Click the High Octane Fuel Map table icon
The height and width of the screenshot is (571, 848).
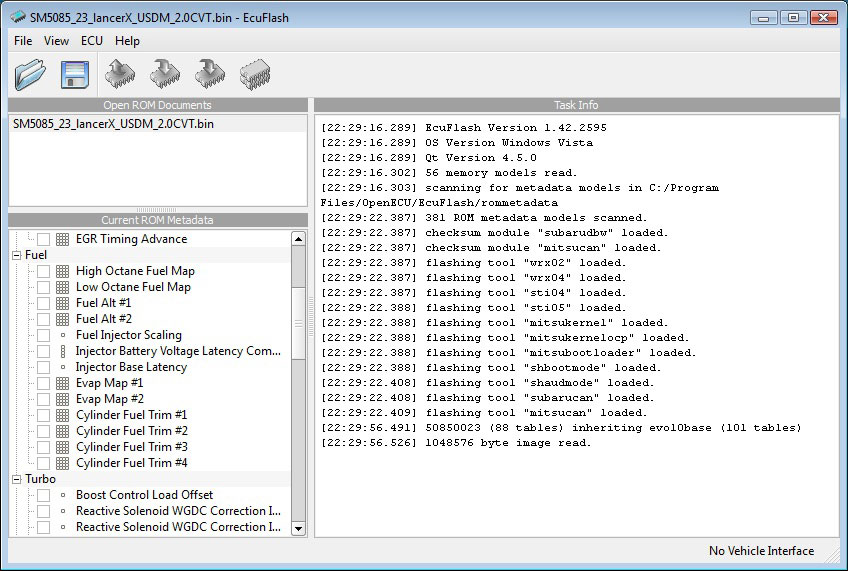62,271
